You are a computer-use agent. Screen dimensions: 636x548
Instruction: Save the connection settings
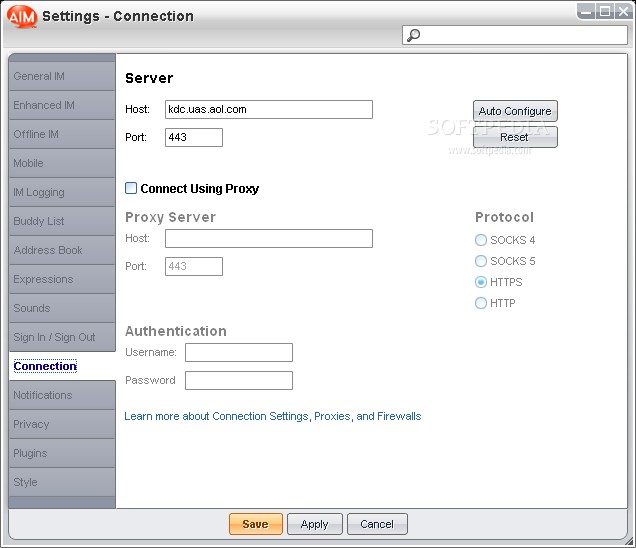coord(256,524)
